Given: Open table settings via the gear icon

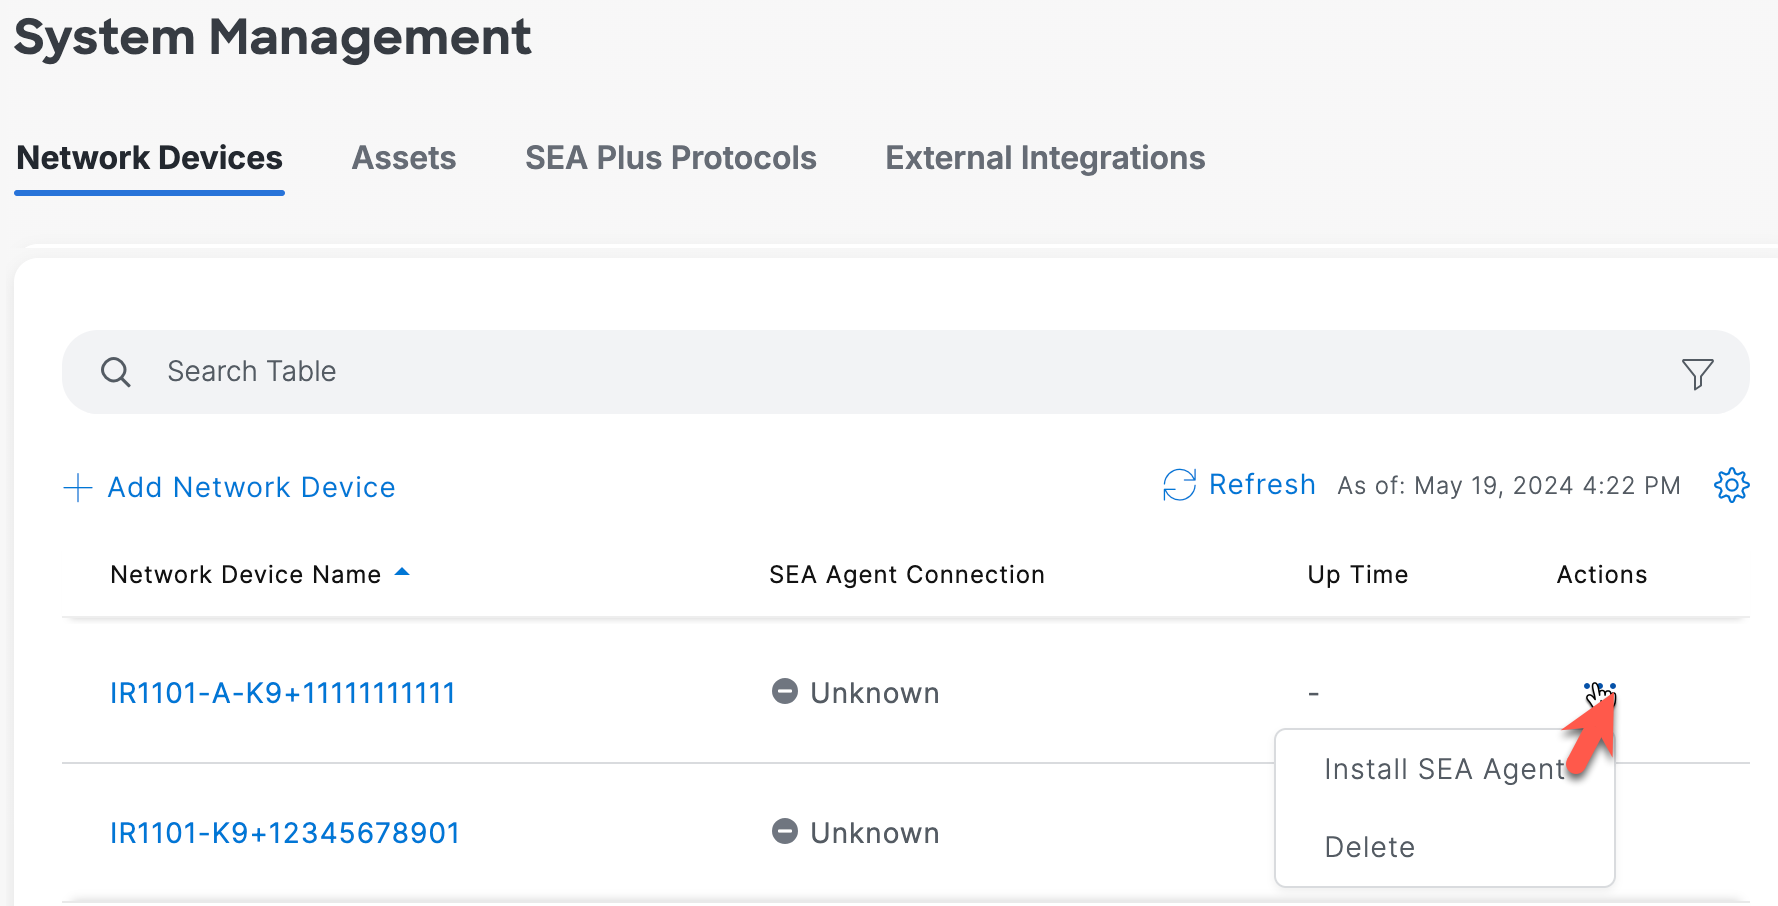Looking at the screenshot, I should (1733, 485).
